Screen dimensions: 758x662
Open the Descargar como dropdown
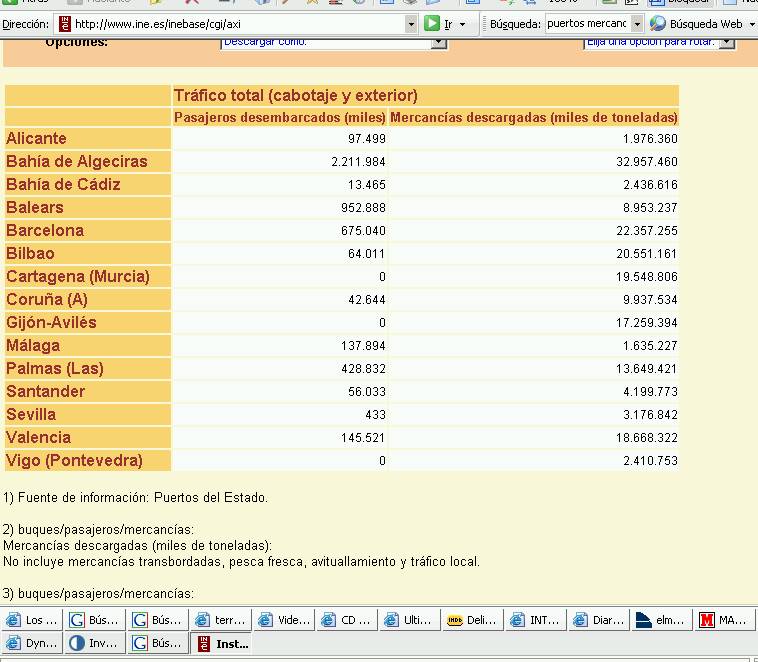[438, 43]
